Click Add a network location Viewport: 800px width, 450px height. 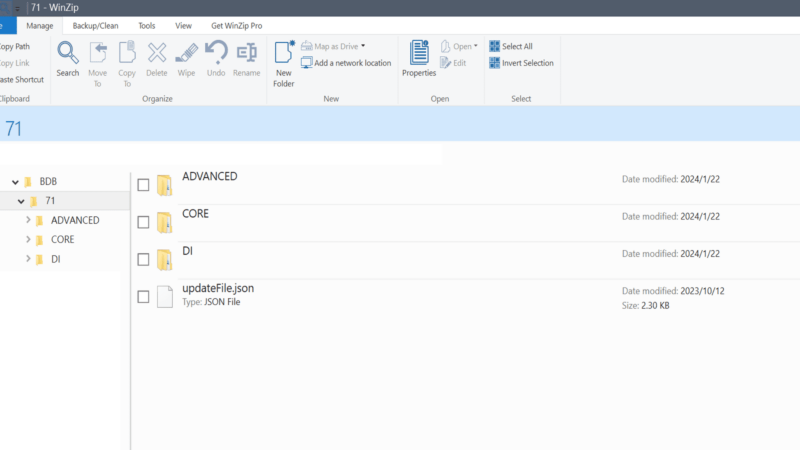click(346, 63)
